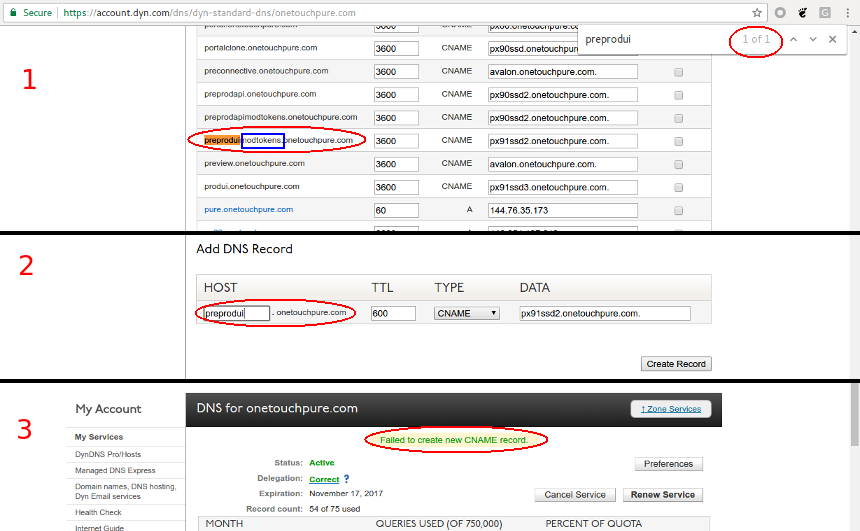Image resolution: width=860 pixels, height=531 pixels.
Task: Click 'preprodapi.onetouchpure.com' host name
Action: (x=260, y=94)
